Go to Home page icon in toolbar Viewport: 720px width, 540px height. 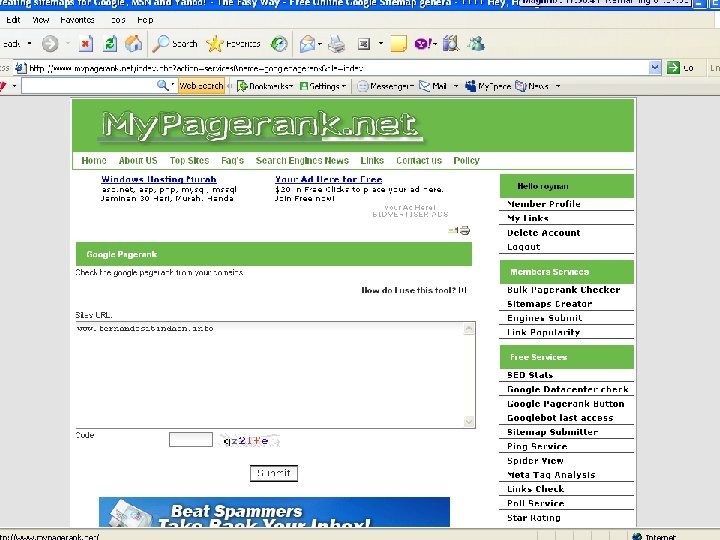click(x=134, y=44)
